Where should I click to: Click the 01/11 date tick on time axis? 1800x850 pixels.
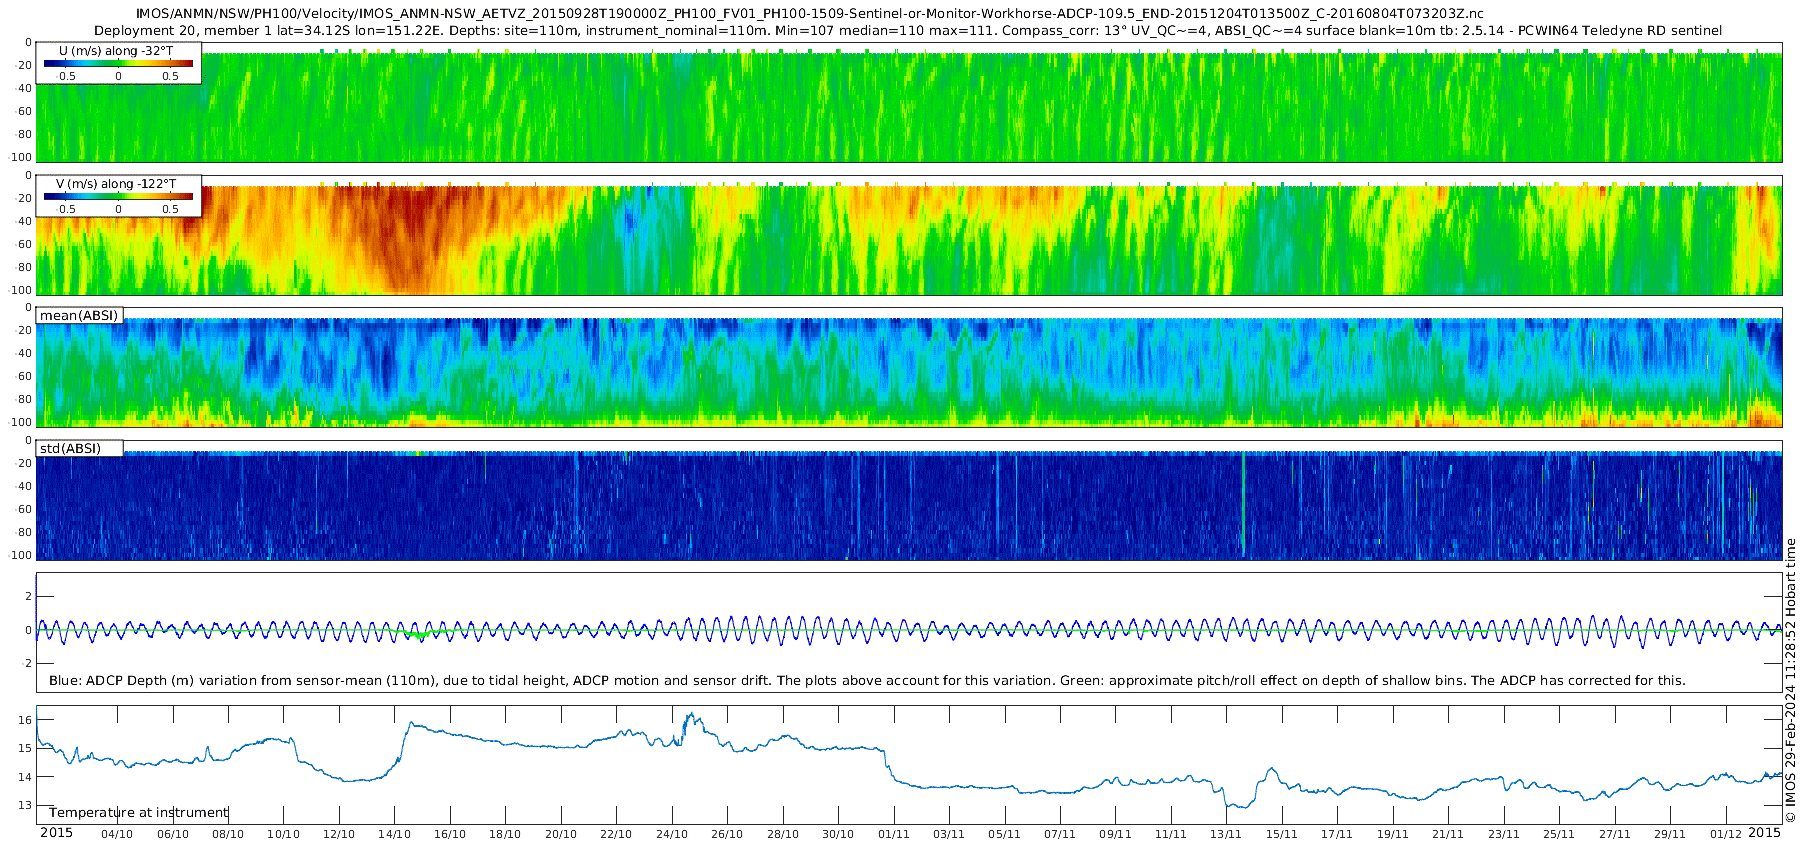[893, 834]
